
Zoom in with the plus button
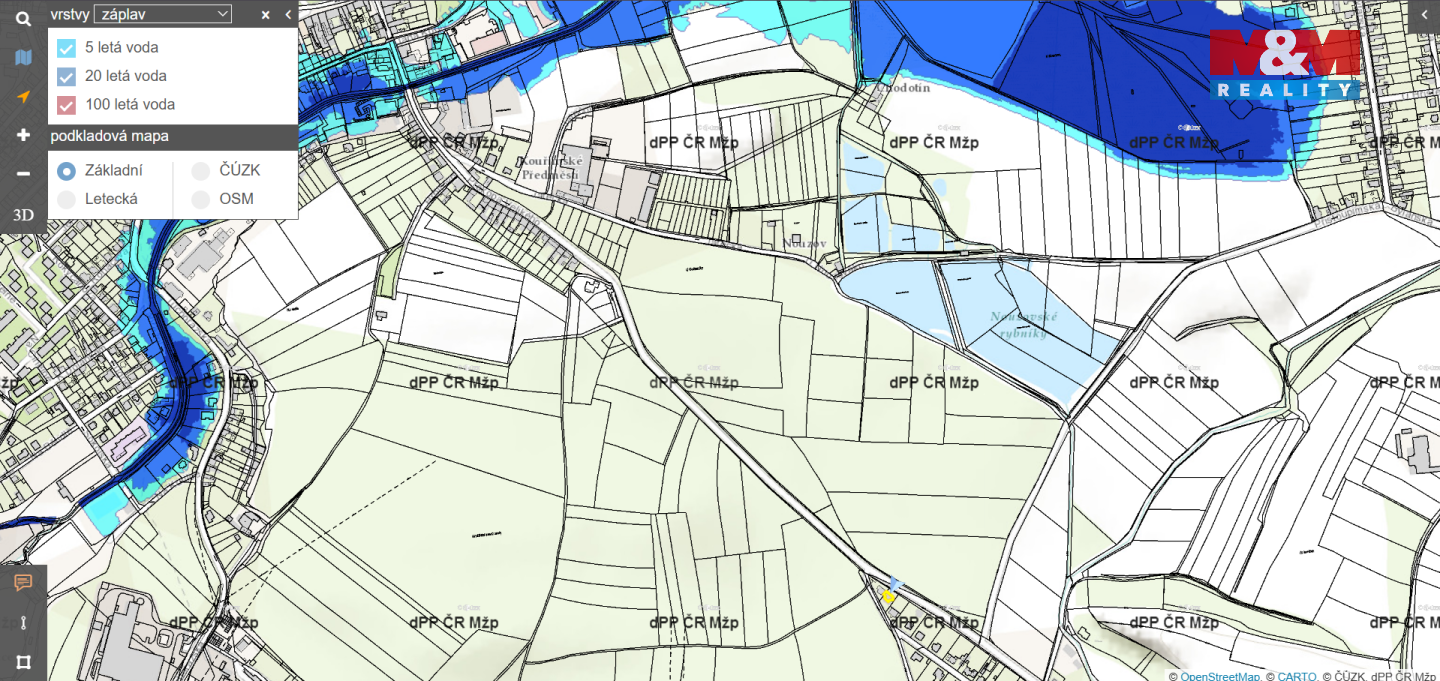tap(23, 135)
